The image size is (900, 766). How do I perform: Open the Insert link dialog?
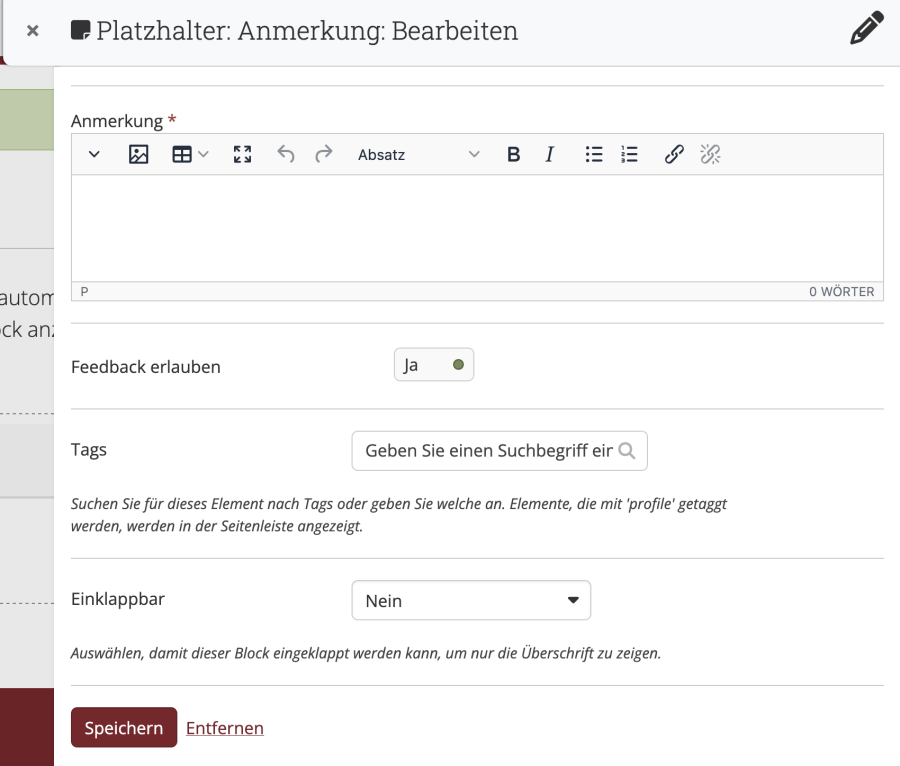coord(674,155)
